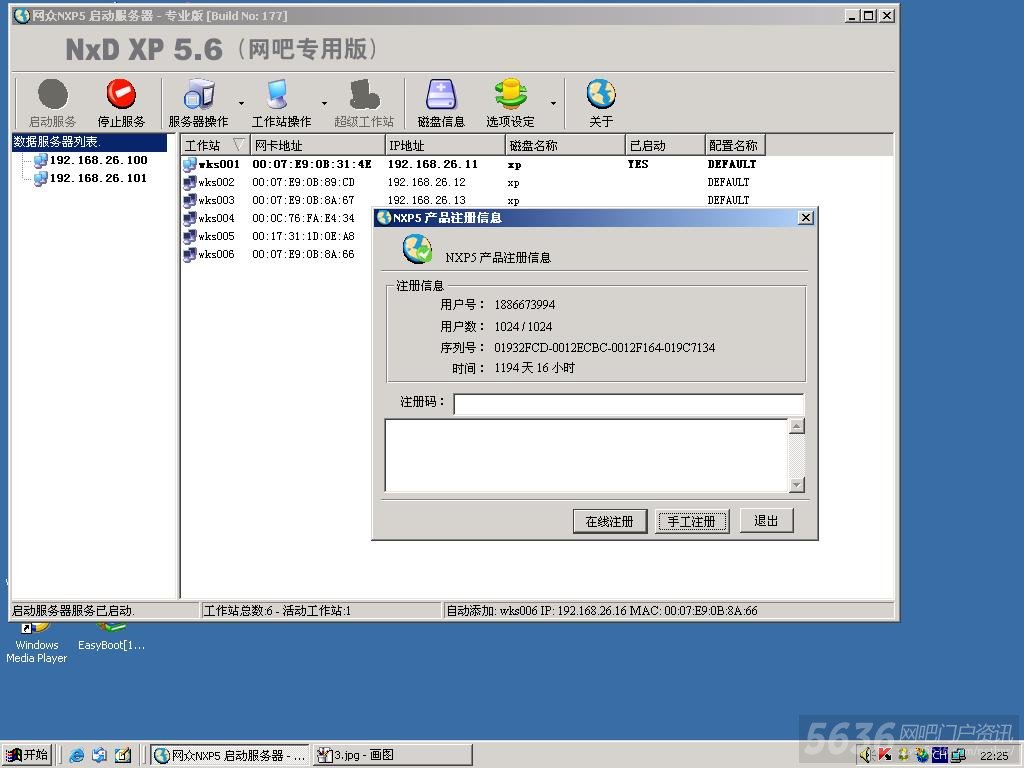The width and height of the screenshot is (1024, 768).
Task: Expand the 选项设定 dropdown arrow
Action: point(553,103)
